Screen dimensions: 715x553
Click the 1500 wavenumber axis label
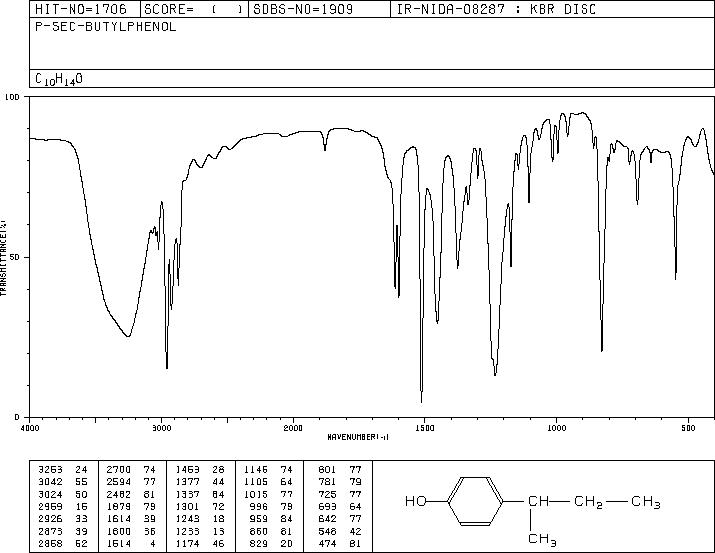[x=425, y=428]
